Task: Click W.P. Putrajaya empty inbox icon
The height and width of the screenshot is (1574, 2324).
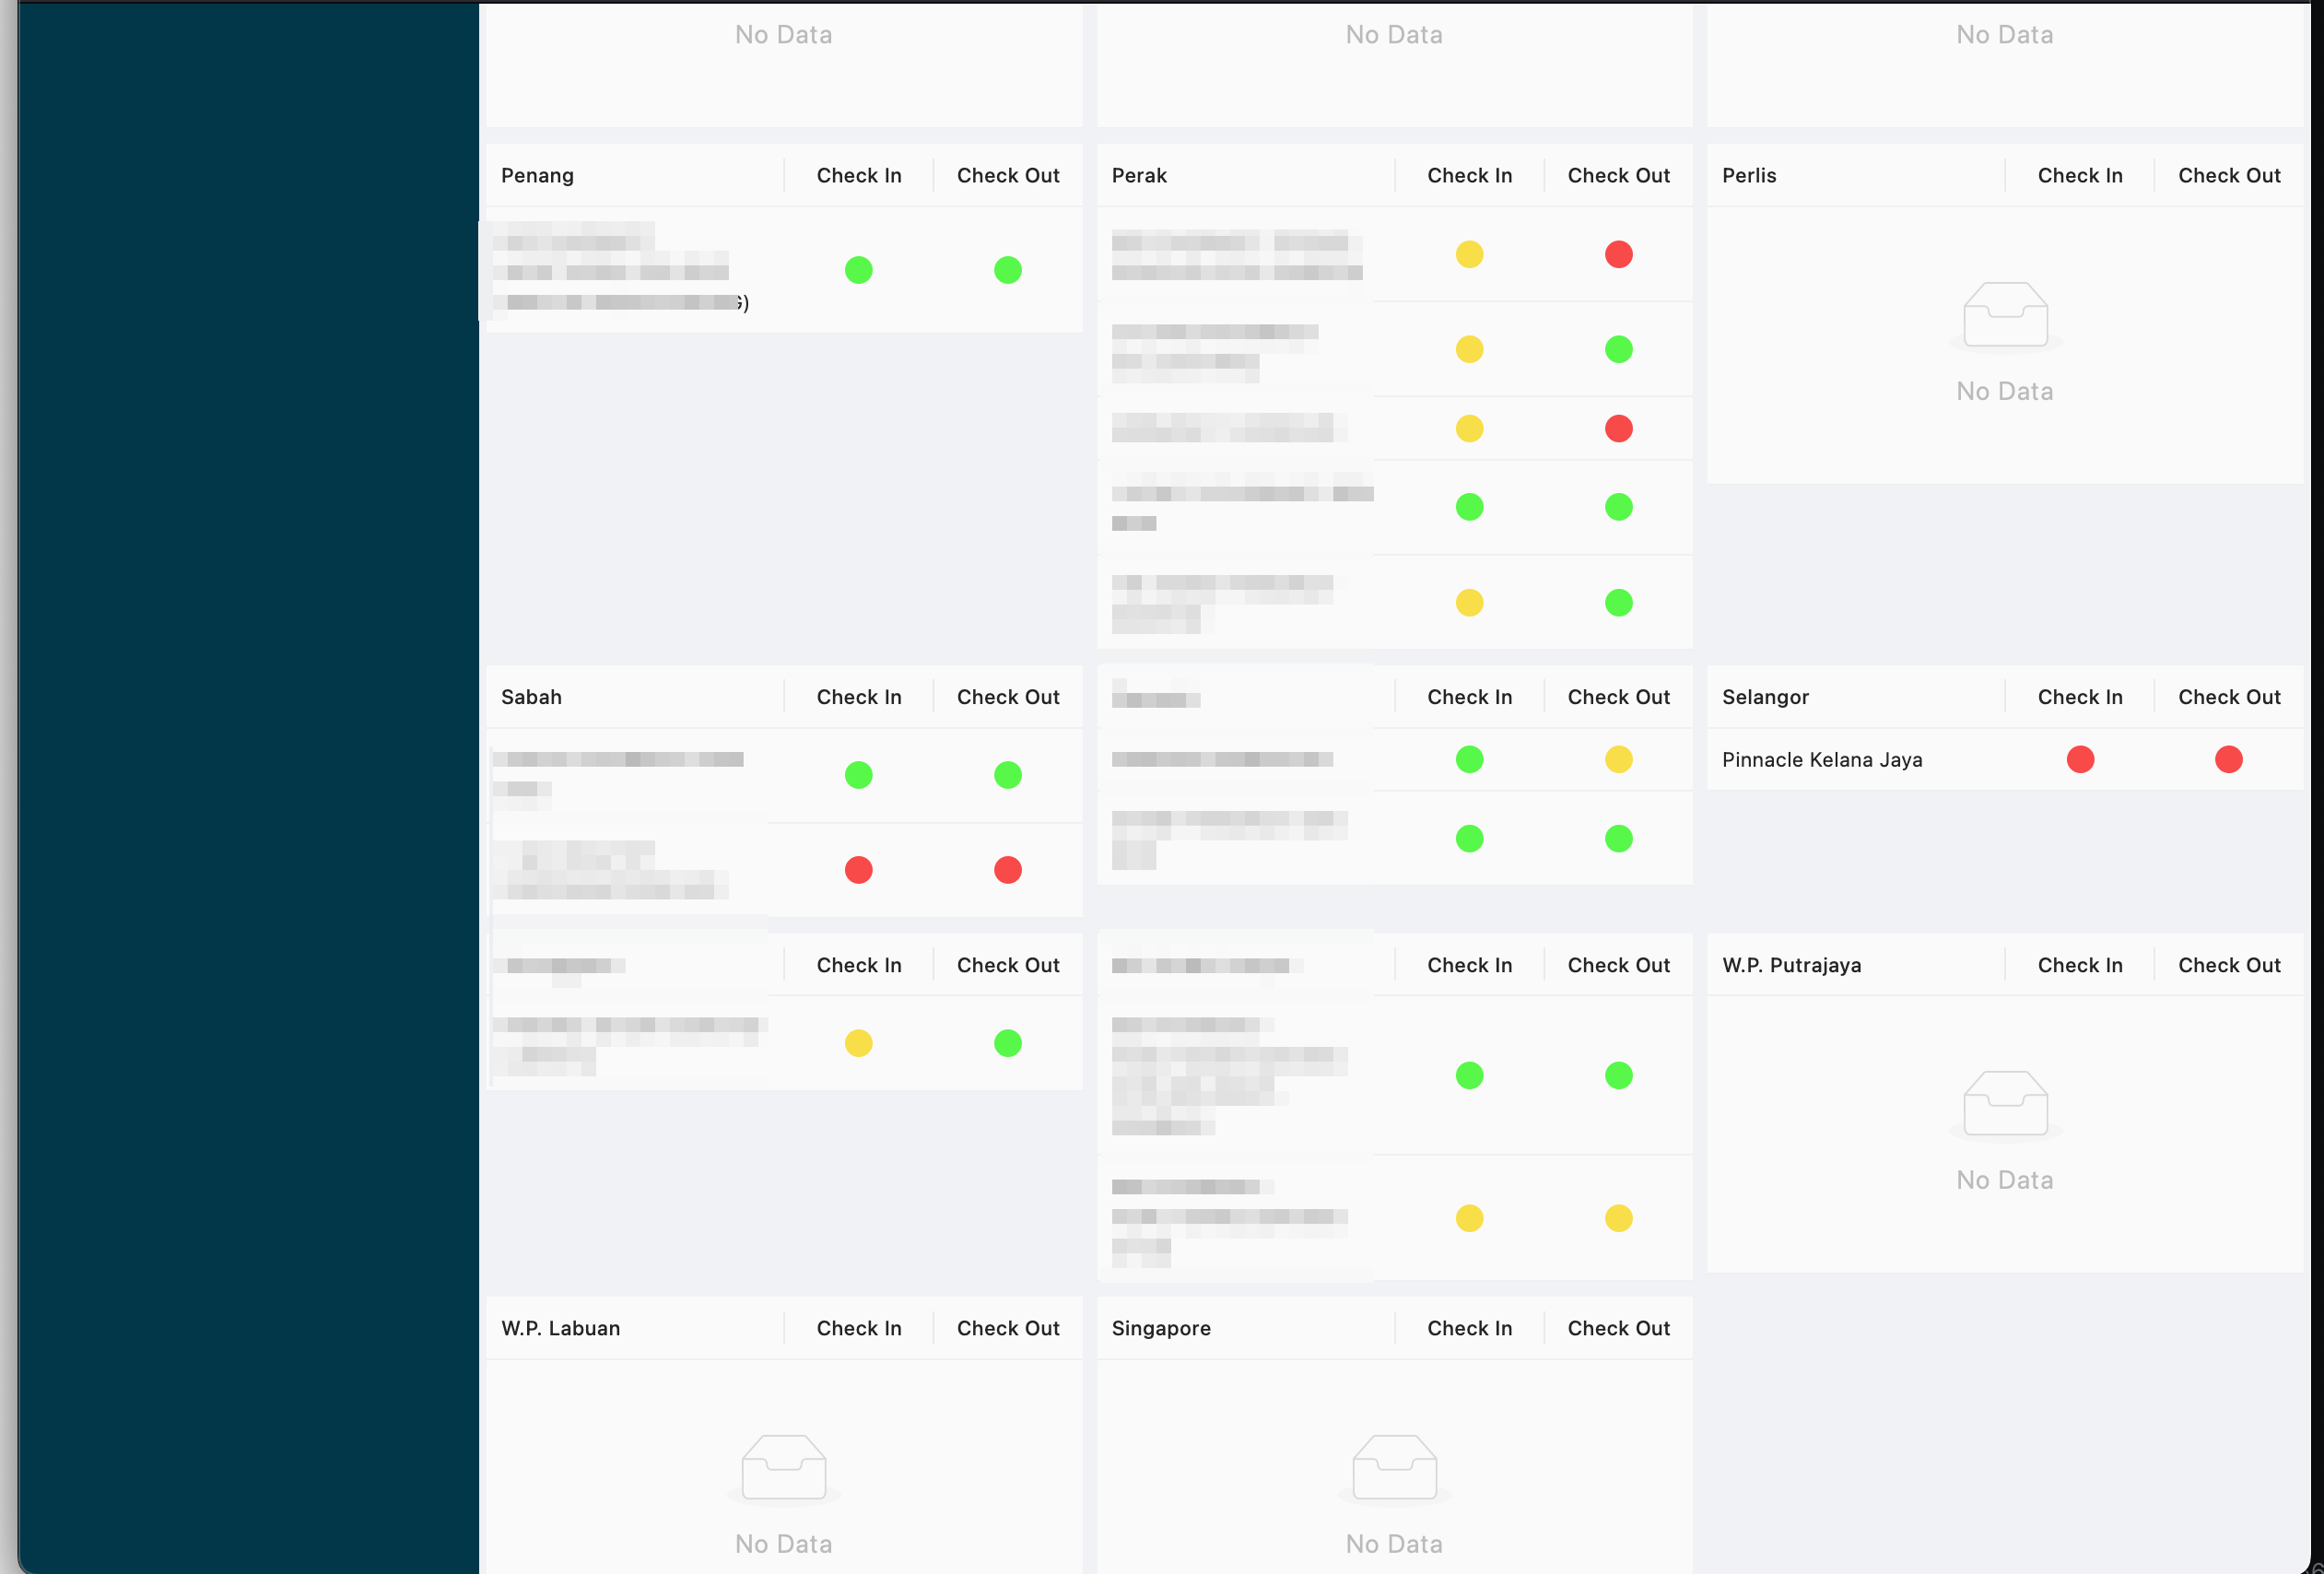Action: pos(2005,1103)
